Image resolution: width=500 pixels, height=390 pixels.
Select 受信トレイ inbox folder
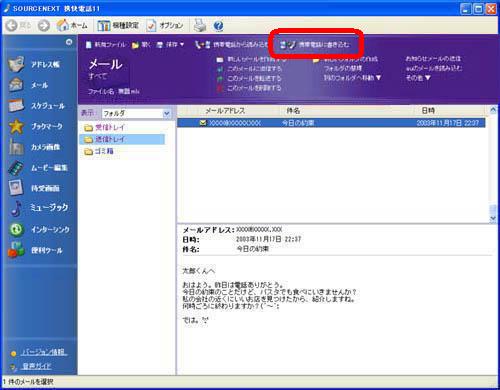coord(105,127)
